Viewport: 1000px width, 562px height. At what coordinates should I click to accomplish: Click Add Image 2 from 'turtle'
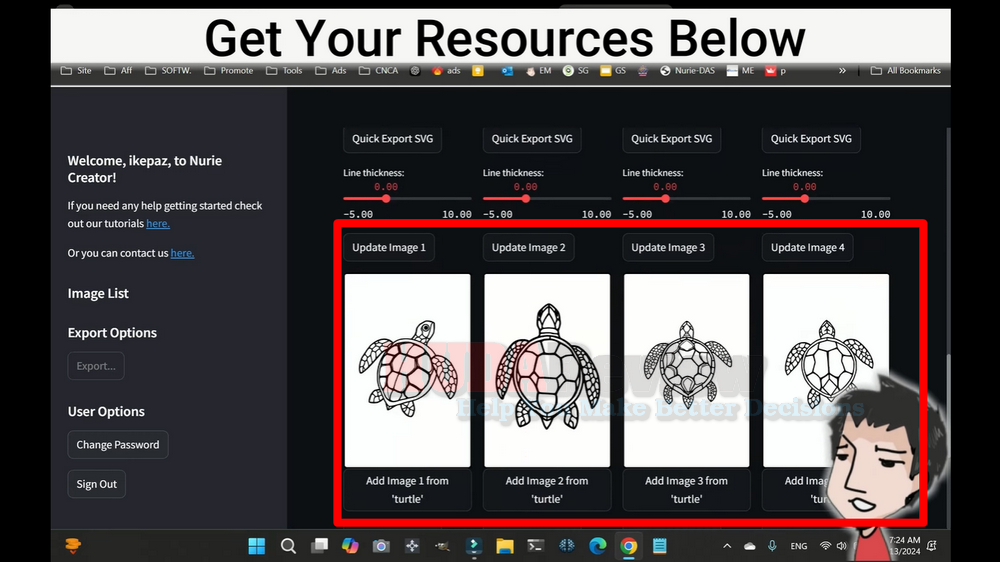click(547, 489)
